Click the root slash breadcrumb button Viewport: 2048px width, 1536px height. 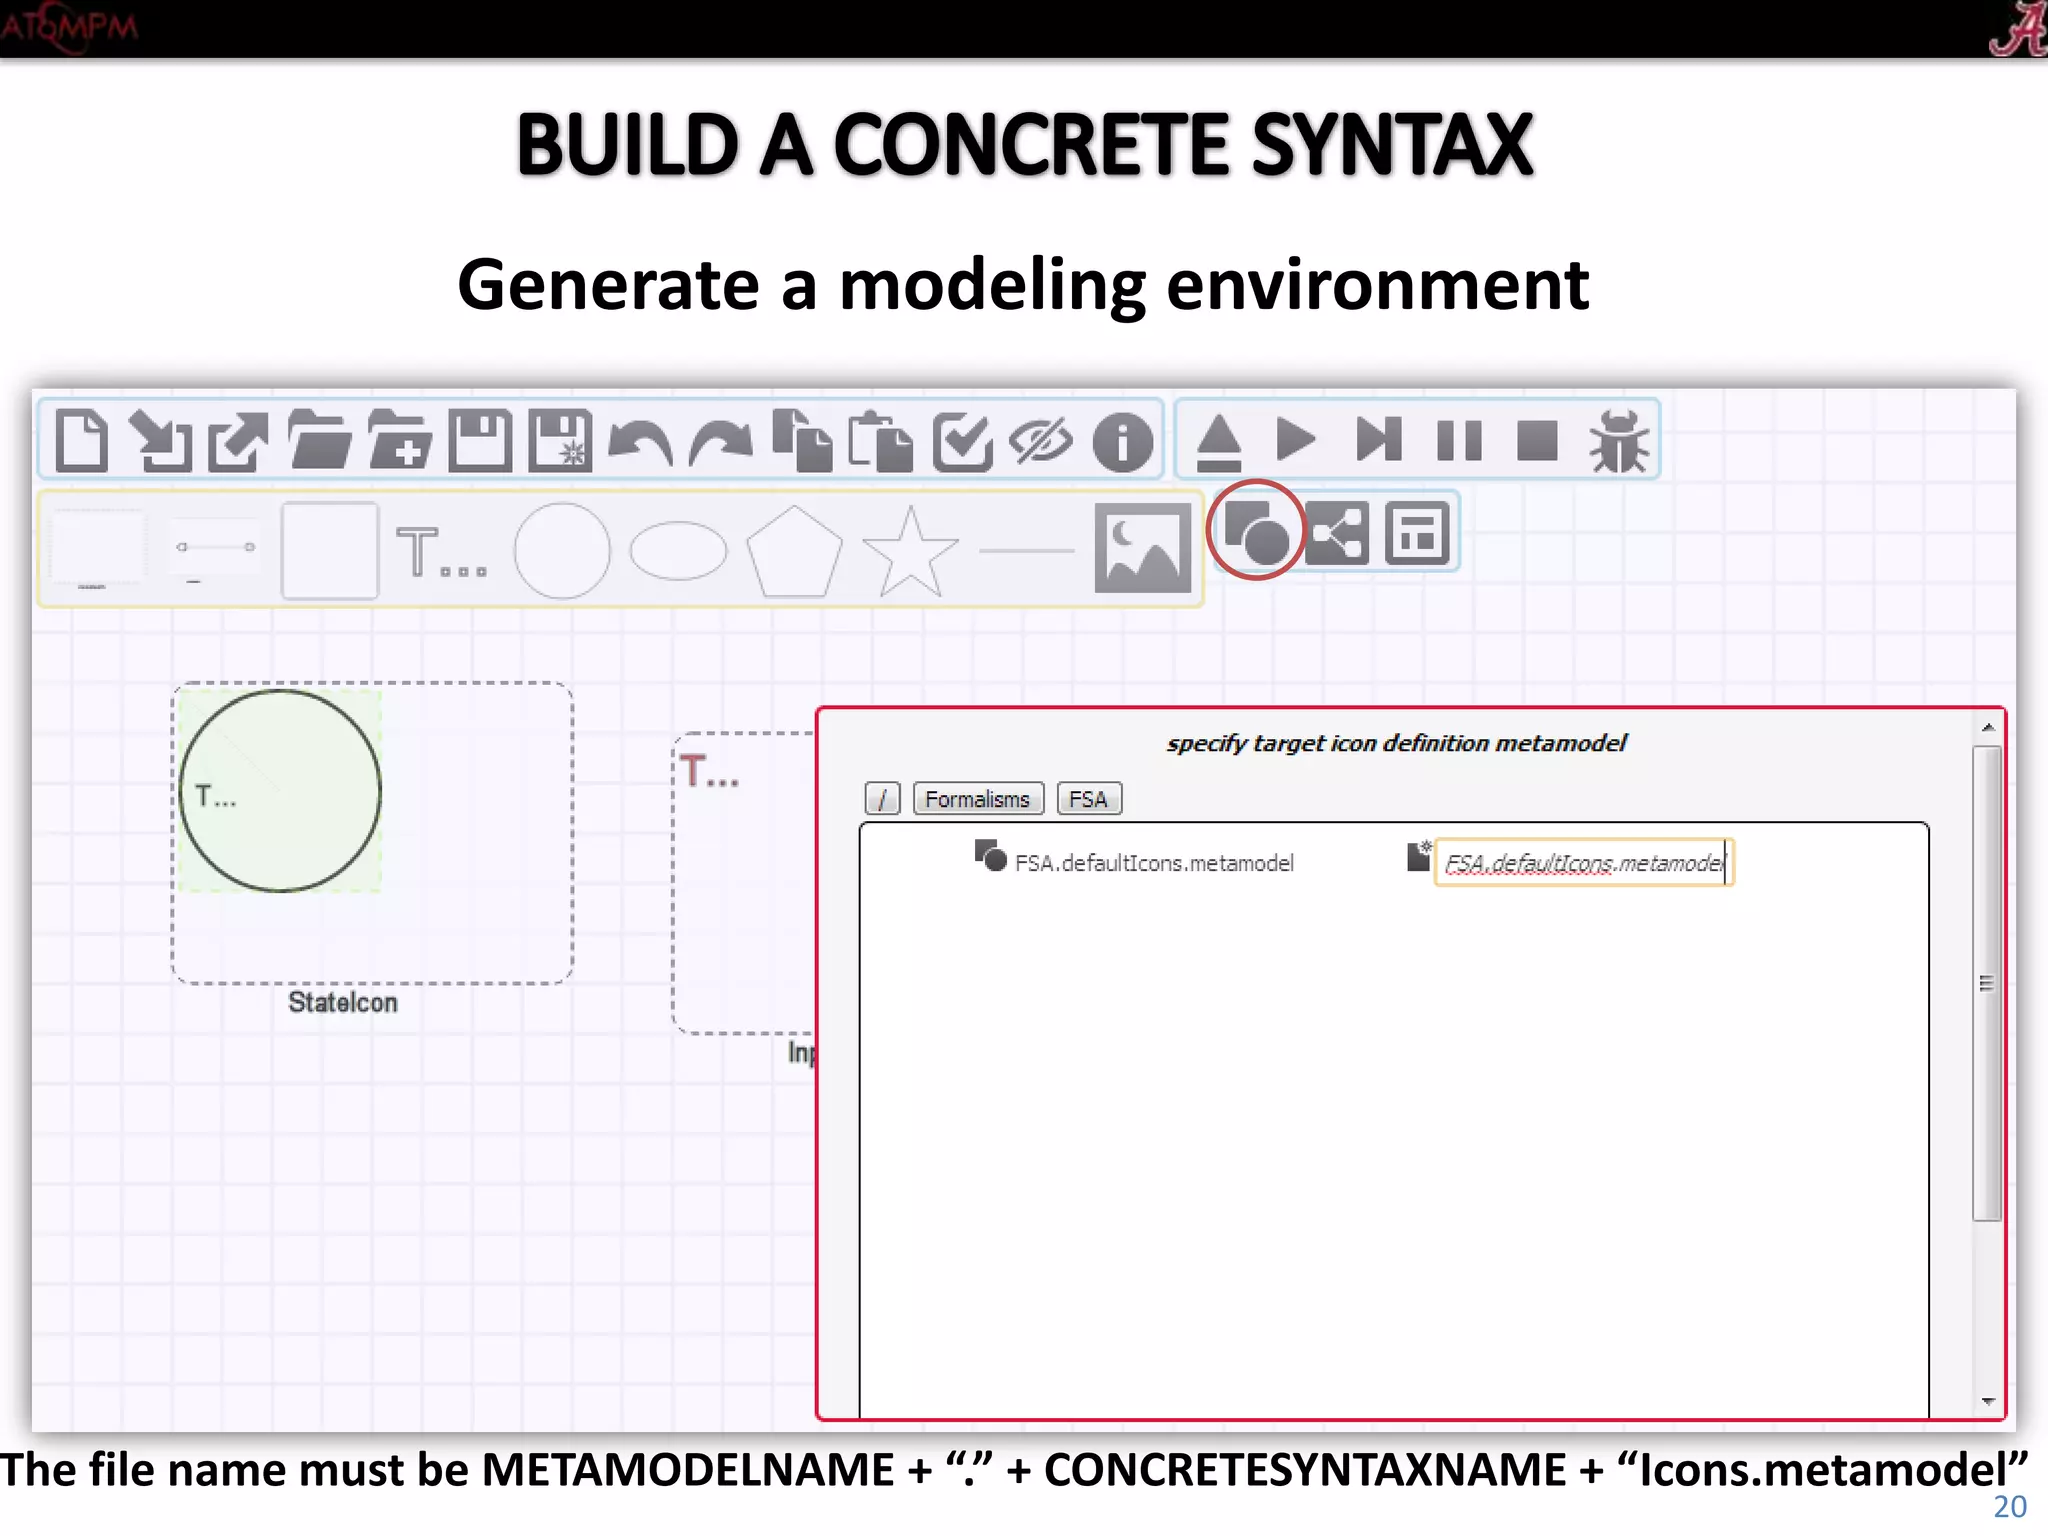tap(882, 799)
